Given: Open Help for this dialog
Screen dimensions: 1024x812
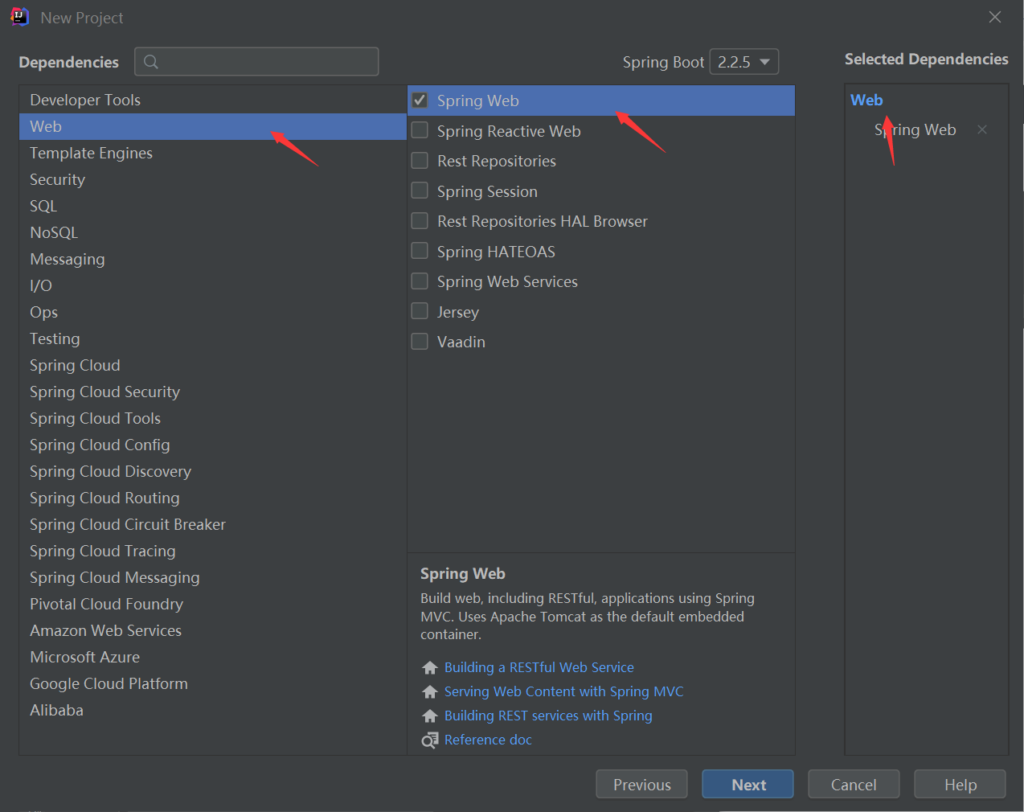Looking at the screenshot, I should click(960, 784).
